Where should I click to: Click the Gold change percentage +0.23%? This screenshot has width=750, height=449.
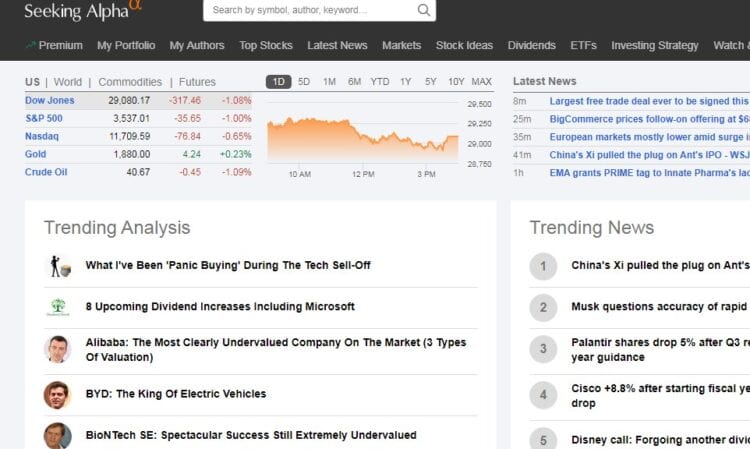(235, 154)
